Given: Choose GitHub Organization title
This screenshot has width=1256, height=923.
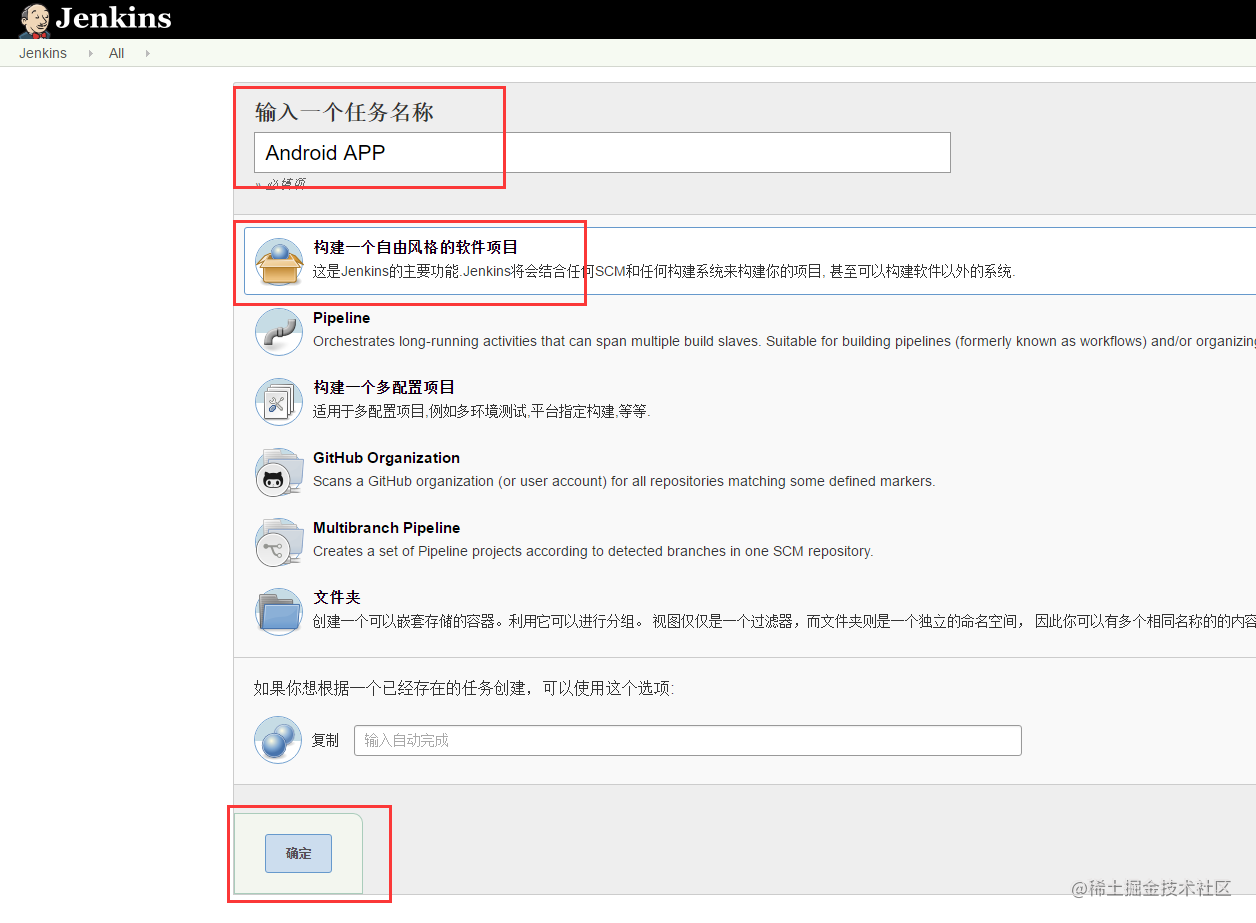Looking at the screenshot, I should [386, 458].
